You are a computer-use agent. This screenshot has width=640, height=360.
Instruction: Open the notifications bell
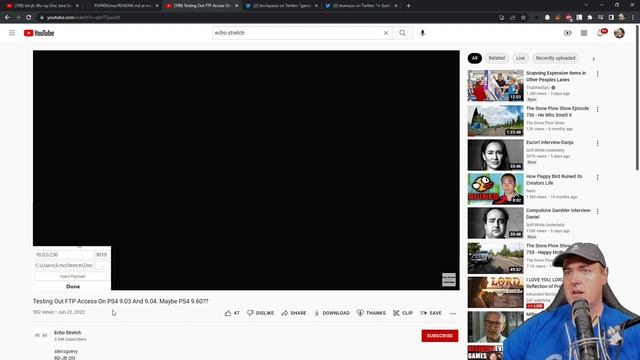[x=600, y=33]
